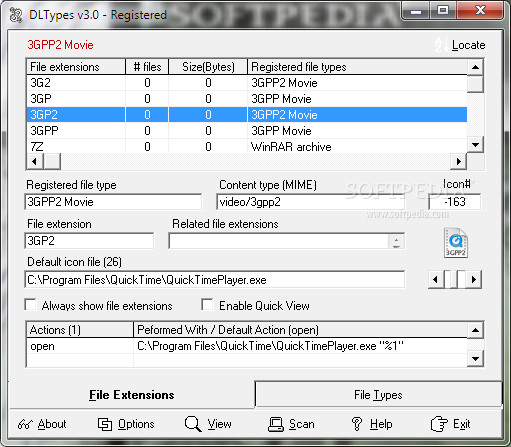The height and width of the screenshot is (447, 511).
Task: Click the View magnifier icon
Action: [x=193, y=424]
